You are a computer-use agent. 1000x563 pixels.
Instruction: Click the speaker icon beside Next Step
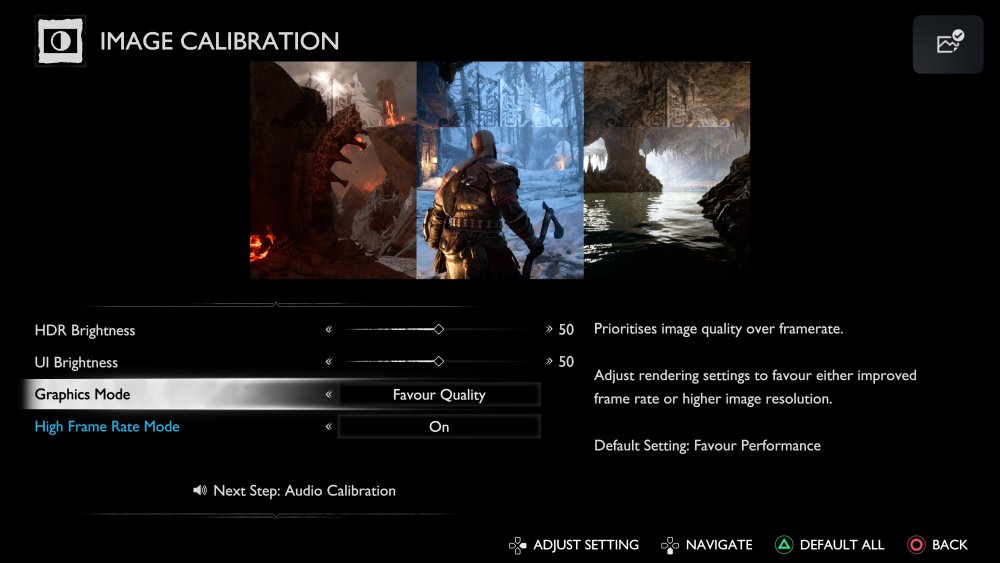[x=200, y=491]
